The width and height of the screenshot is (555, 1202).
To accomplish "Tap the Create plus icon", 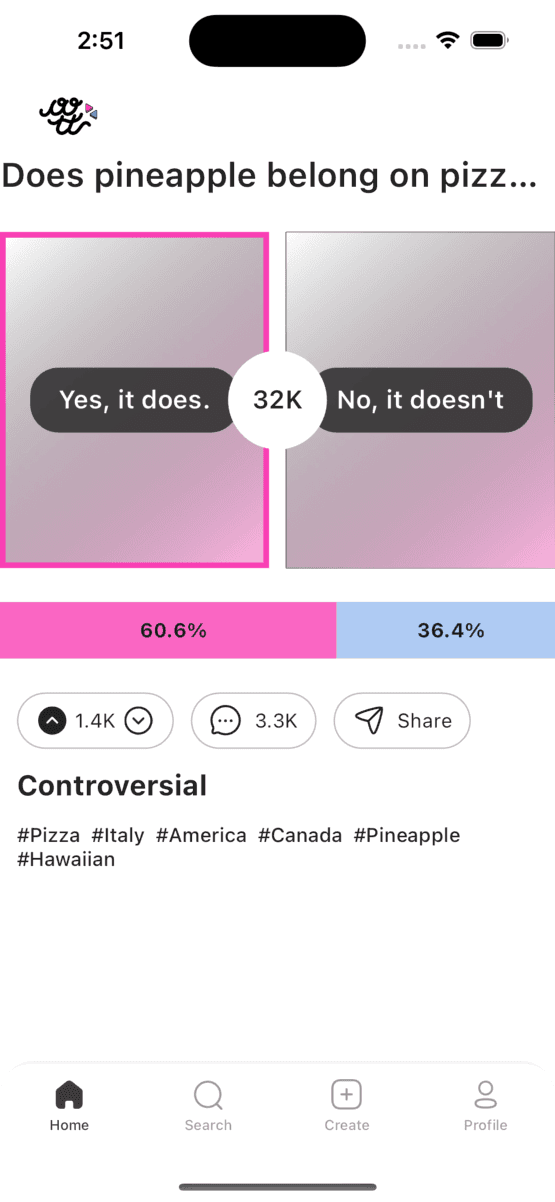I will (x=346, y=1095).
